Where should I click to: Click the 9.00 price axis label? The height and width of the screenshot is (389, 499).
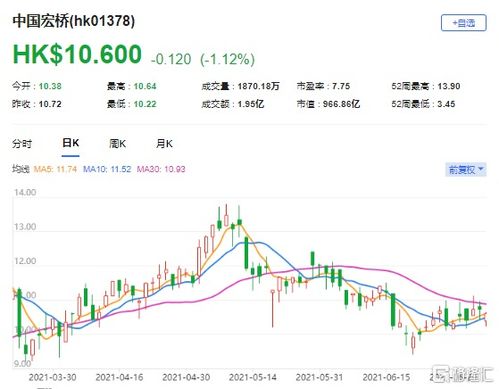[22, 363]
